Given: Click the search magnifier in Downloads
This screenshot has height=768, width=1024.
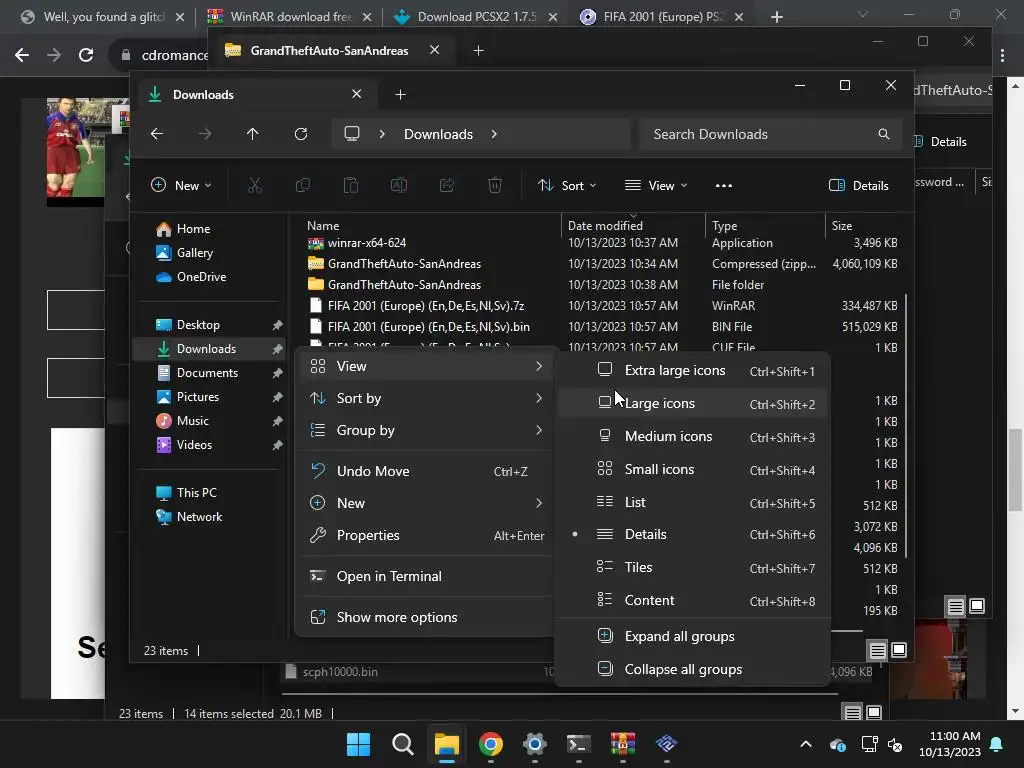Looking at the screenshot, I should tap(884, 134).
